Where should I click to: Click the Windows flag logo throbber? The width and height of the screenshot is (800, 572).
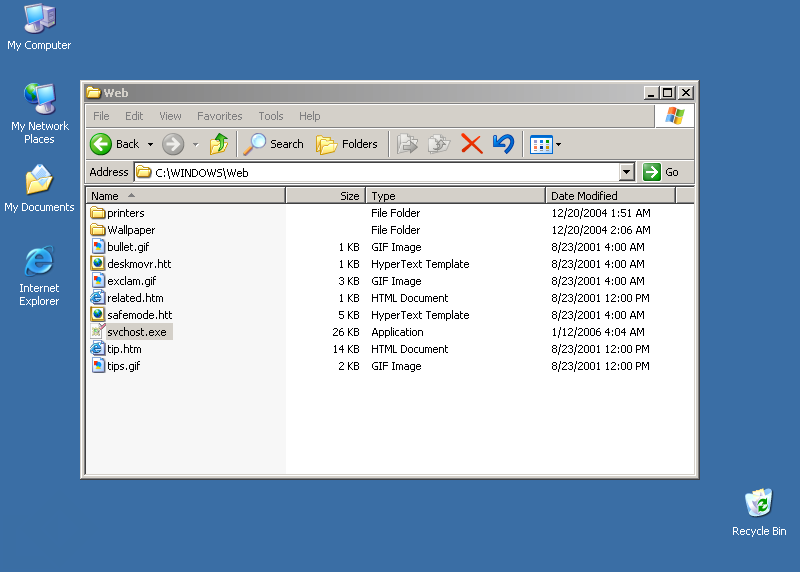point(674,116)
